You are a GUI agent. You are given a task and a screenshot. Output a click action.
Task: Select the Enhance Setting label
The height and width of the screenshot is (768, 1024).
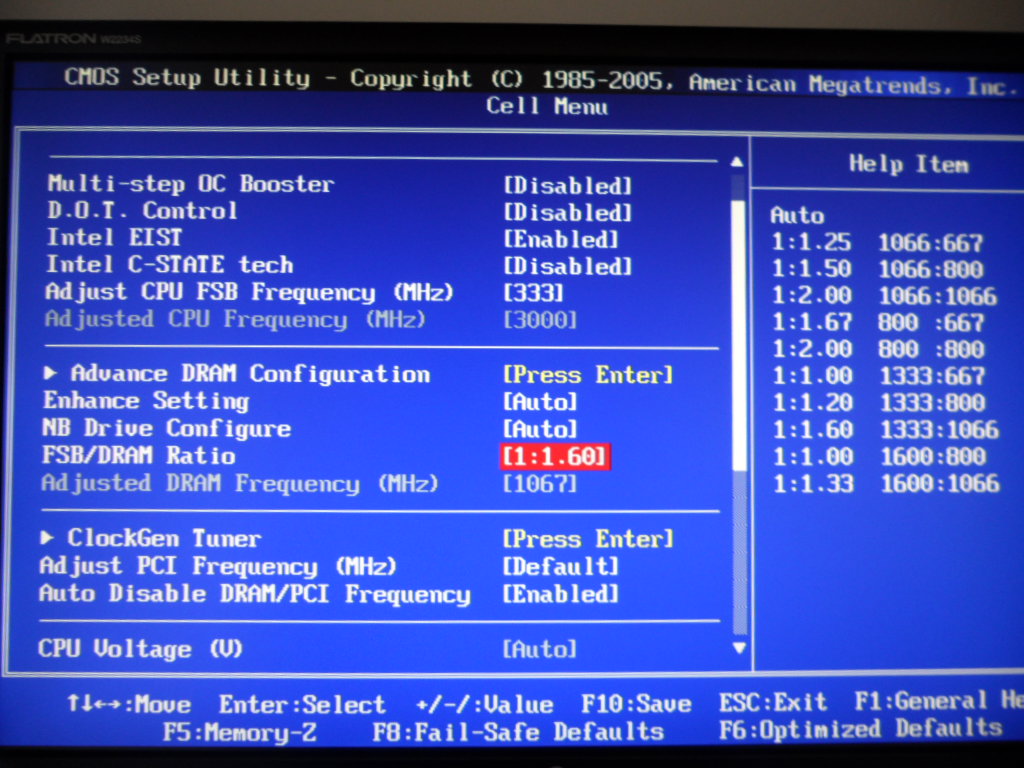click(x=146, y=401)
